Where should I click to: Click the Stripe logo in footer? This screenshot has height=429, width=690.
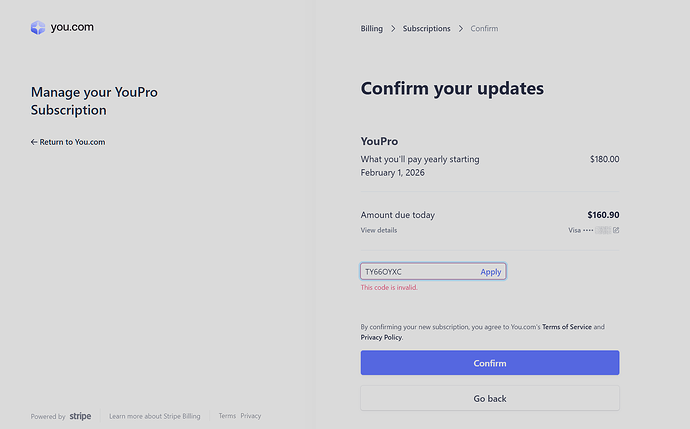pyautogui.click(x=80, y=416)
